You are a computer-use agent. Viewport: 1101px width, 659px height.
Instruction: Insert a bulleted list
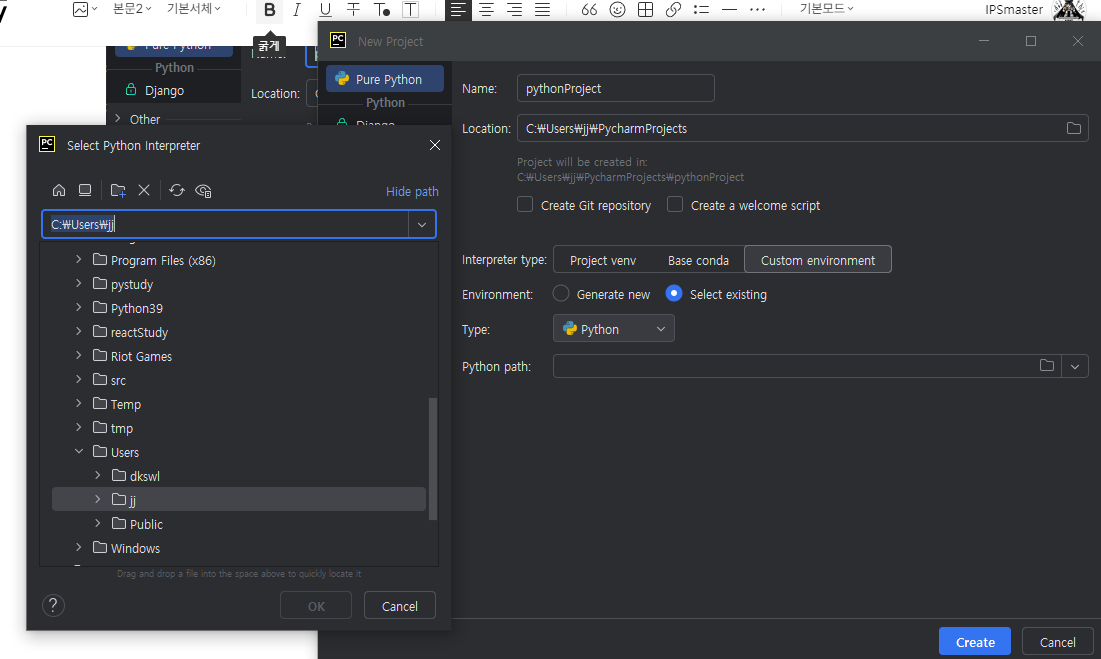[701, 10]
